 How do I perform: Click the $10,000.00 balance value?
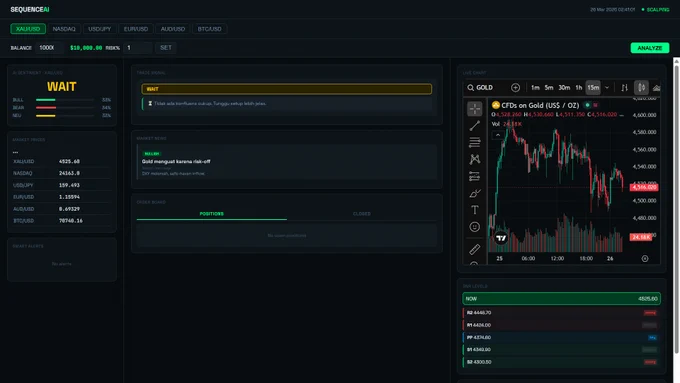tap(86, 48)
